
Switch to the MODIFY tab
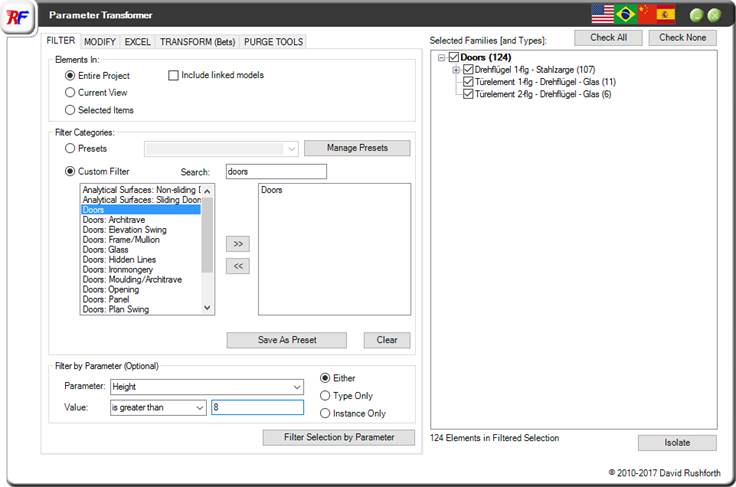99,42
